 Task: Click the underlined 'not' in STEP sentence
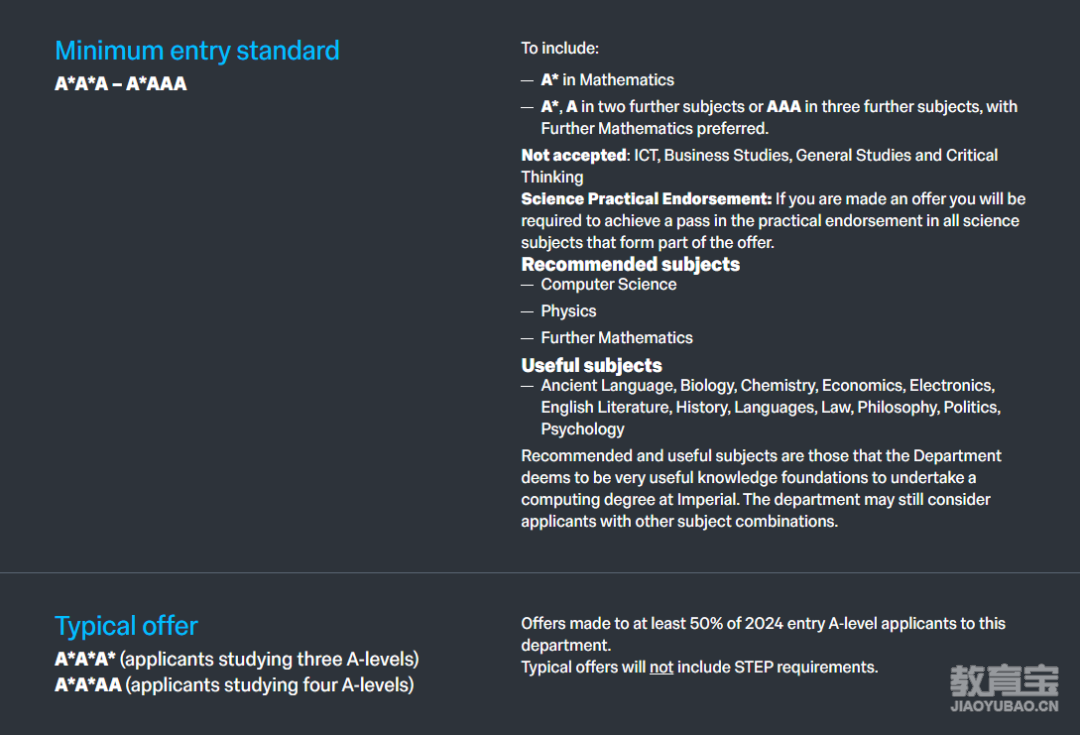661,667
